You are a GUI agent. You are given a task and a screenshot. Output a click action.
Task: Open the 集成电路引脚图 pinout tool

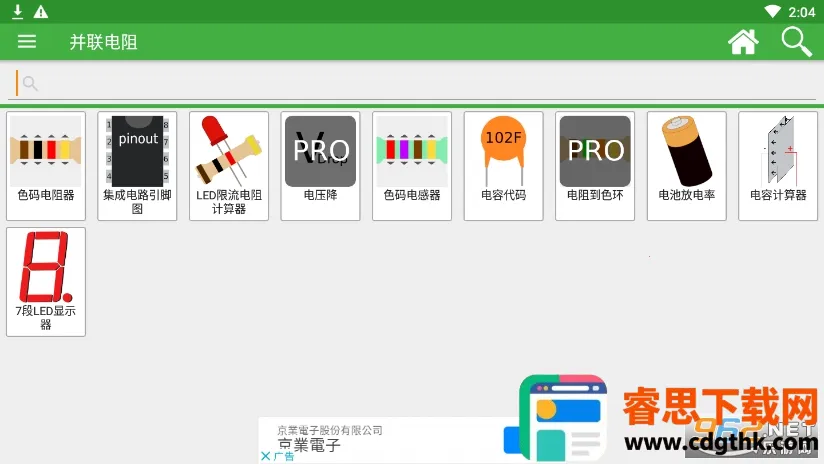(137, 165)
